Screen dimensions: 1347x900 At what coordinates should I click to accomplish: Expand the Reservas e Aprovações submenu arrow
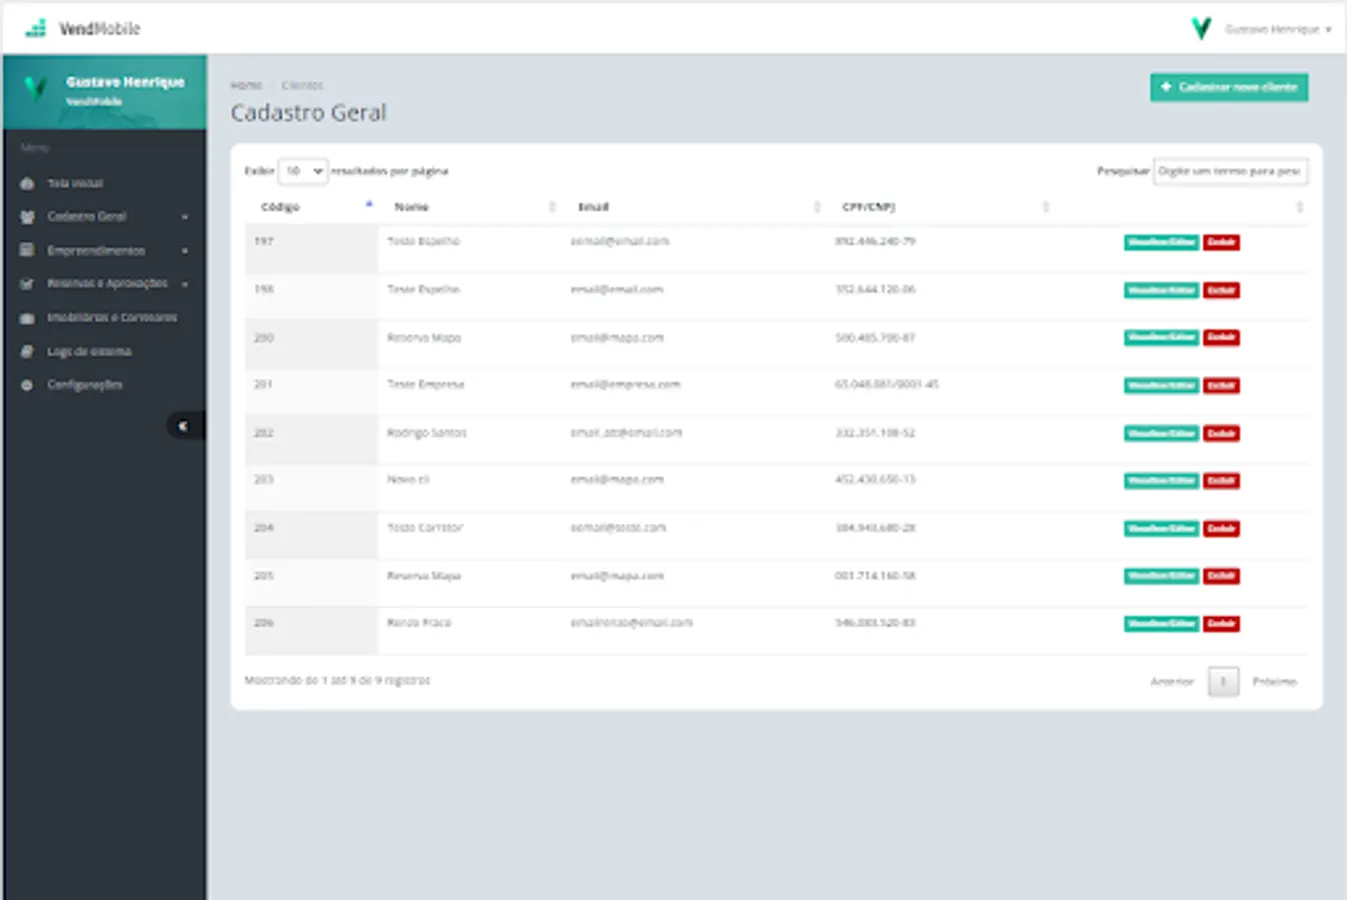(185, 284)
